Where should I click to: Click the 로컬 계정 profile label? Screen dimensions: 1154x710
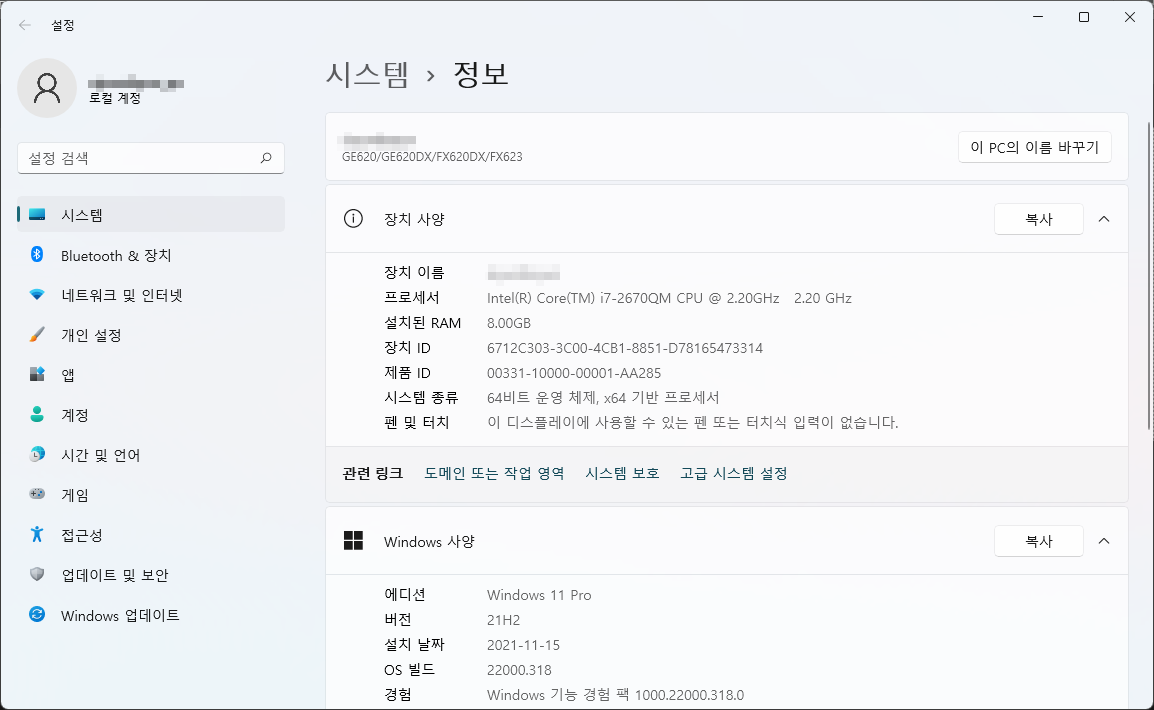click(115, 98)
